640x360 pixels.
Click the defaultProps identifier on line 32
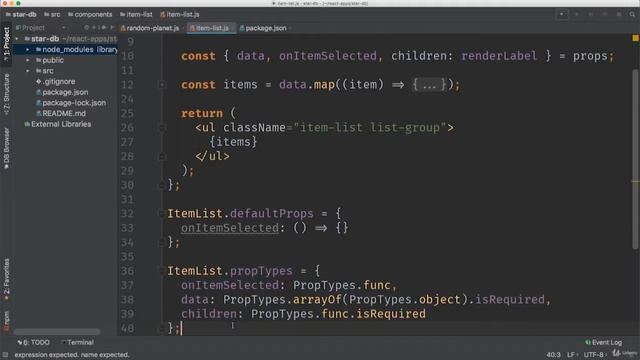[271, 213]
